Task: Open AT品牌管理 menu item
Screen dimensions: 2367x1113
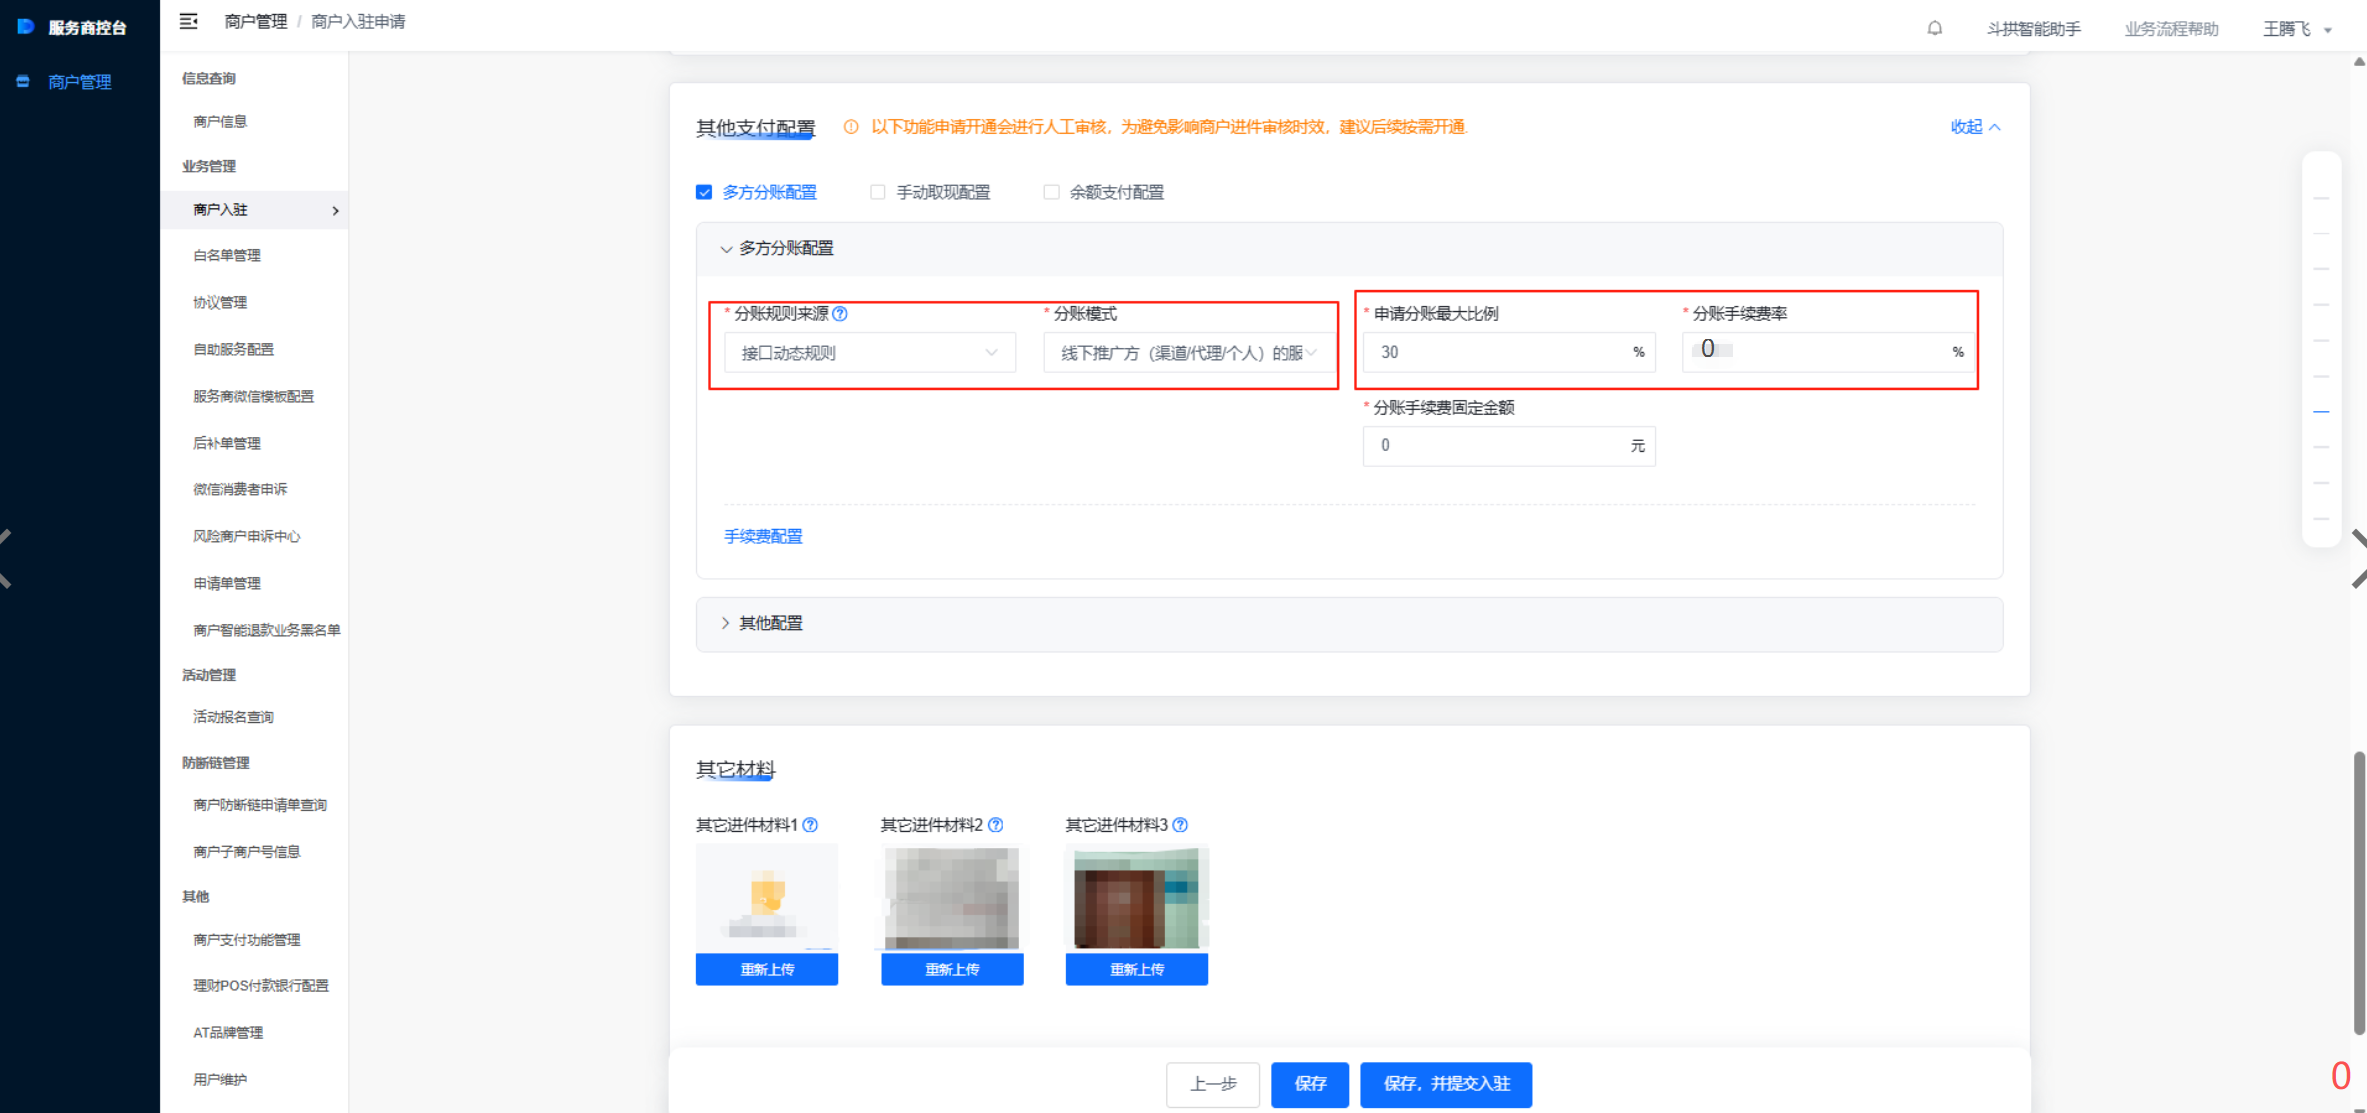Action: pyautogui.click(x=228, y=1033)
